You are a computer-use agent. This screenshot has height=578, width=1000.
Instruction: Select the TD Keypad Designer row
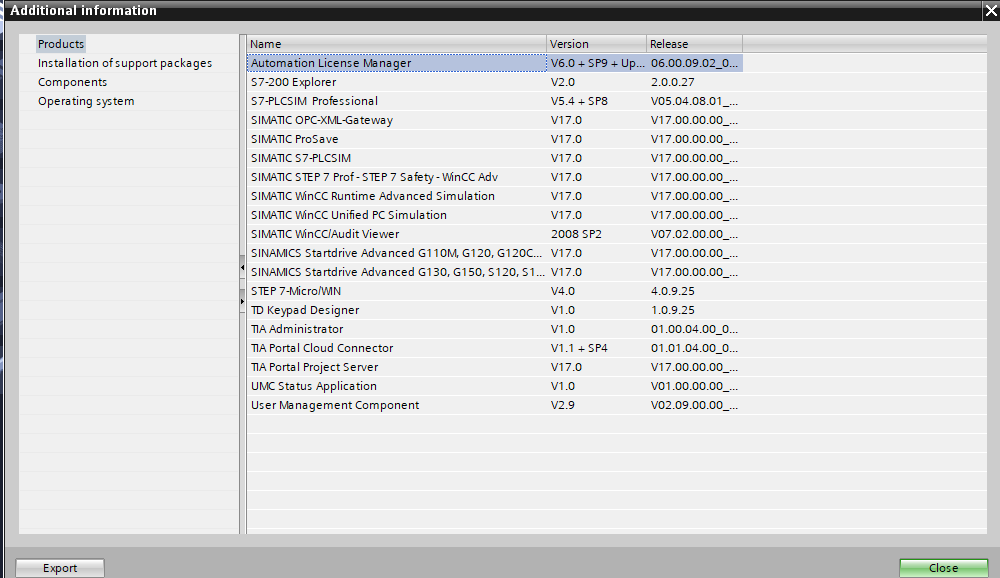click(x=494, y=310)
